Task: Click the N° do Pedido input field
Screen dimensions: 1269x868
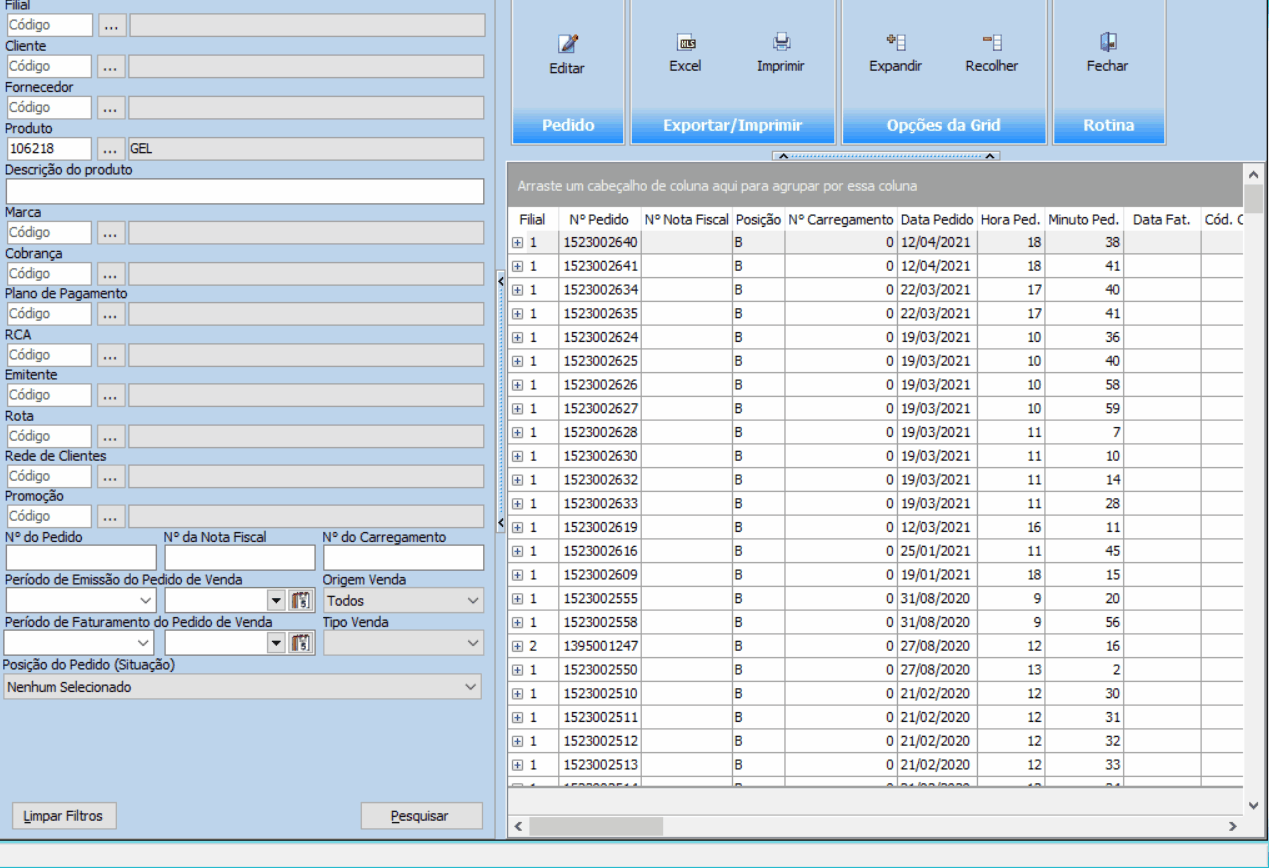Action: [x=81, y=558]
